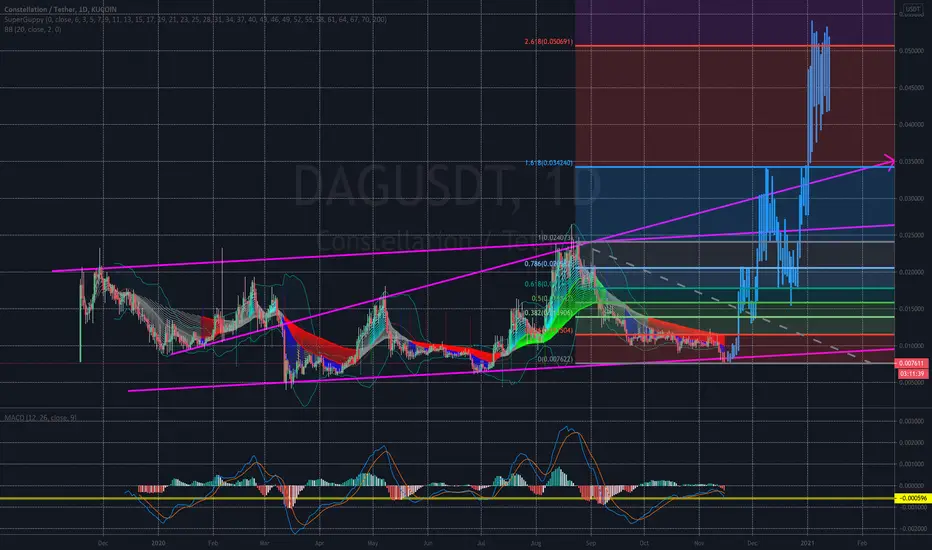Click the 0.003000 label on the MACD scale

pos(911,421)
